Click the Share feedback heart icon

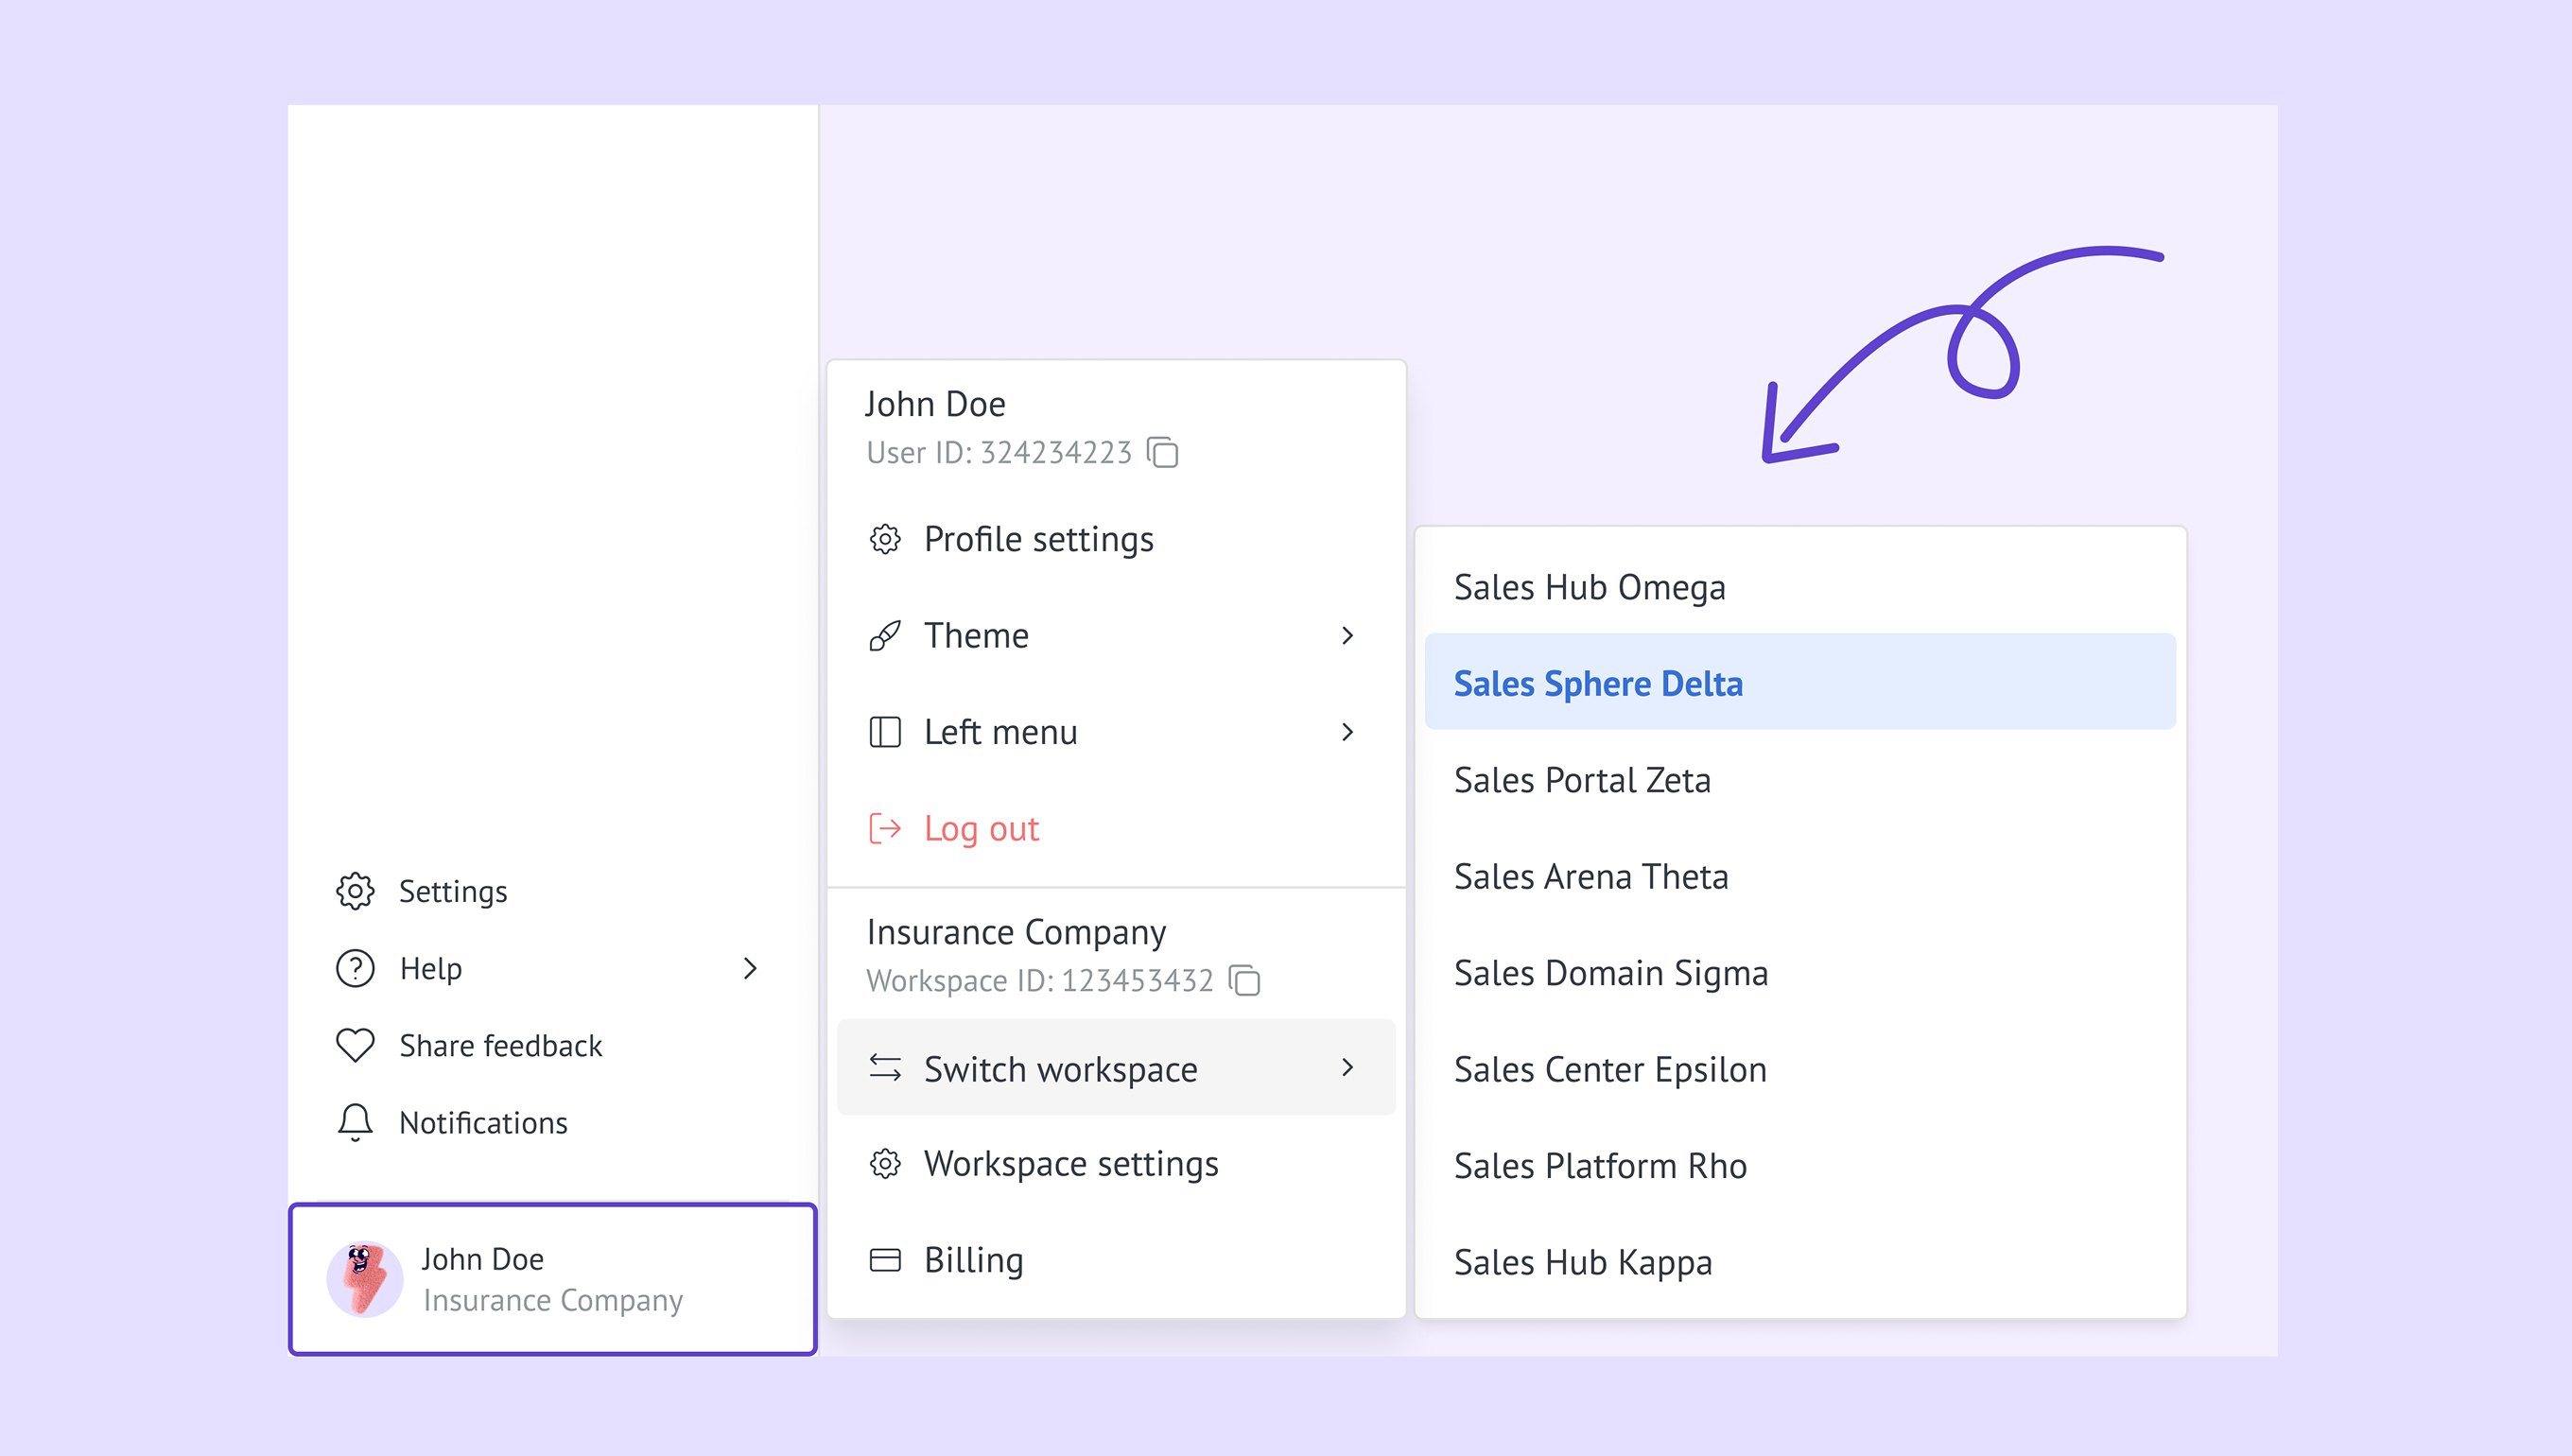point(355,1045)
